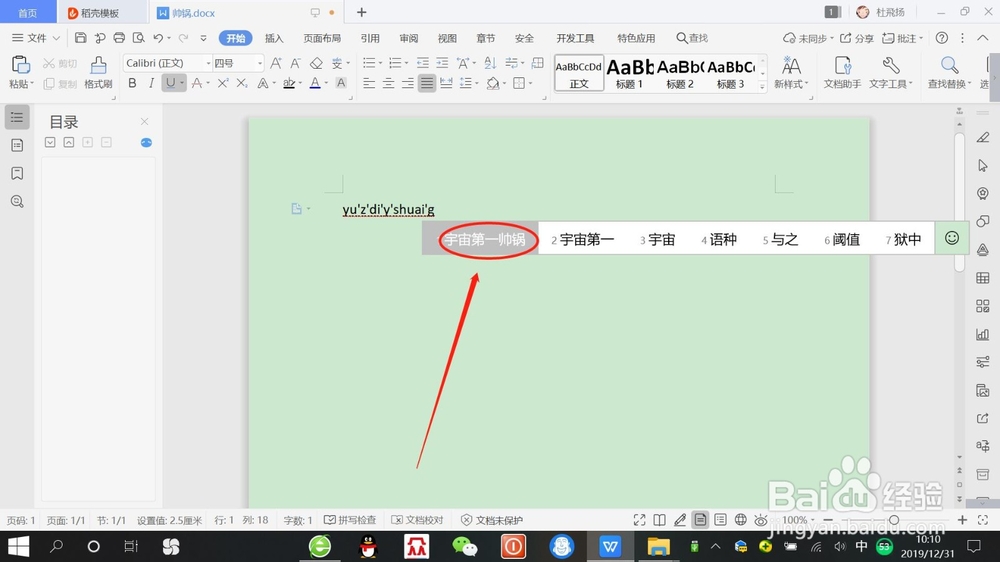
Task: Click the fullscreen icon in status bar
Action: (x=639, y=520)
